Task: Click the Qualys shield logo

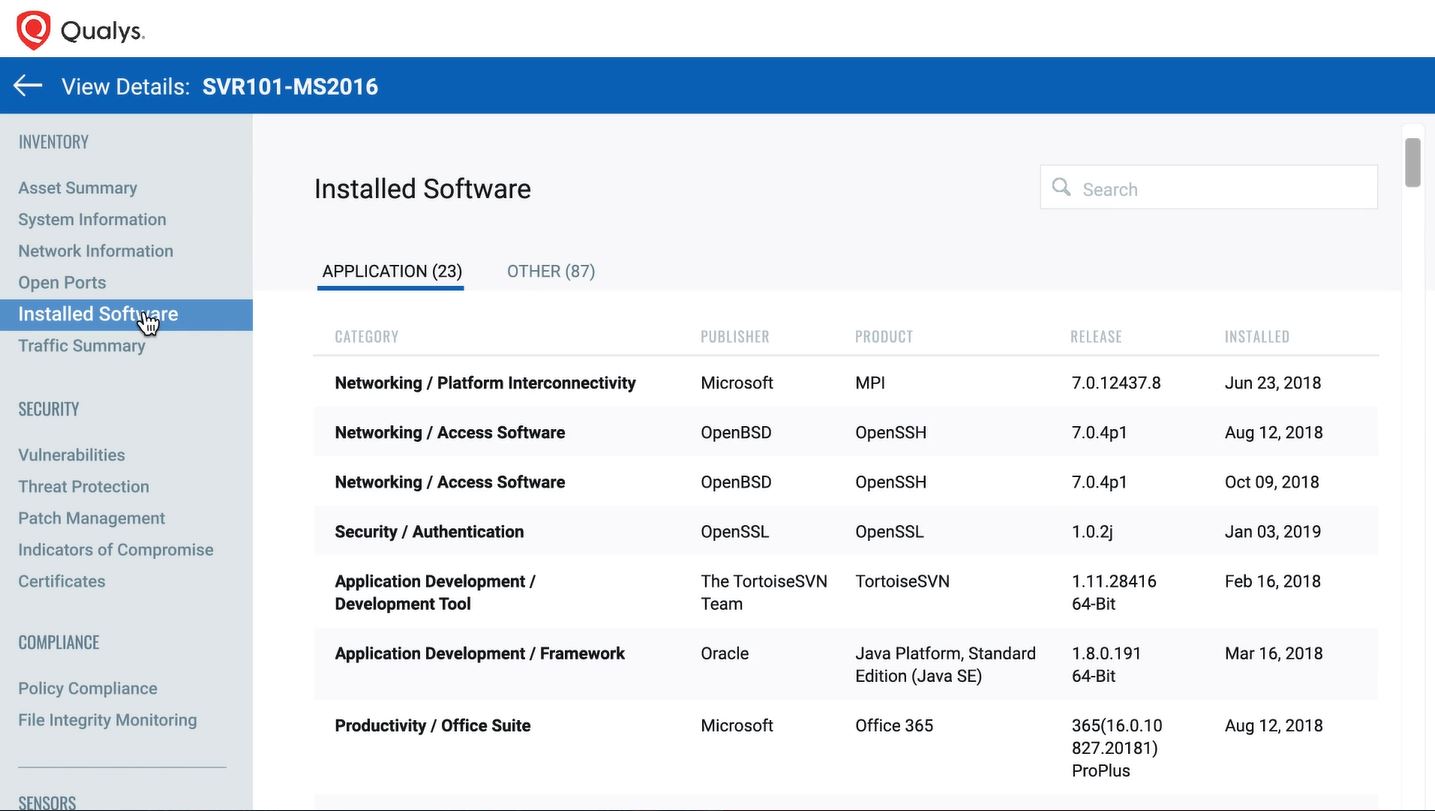Action: coord(33,30)
